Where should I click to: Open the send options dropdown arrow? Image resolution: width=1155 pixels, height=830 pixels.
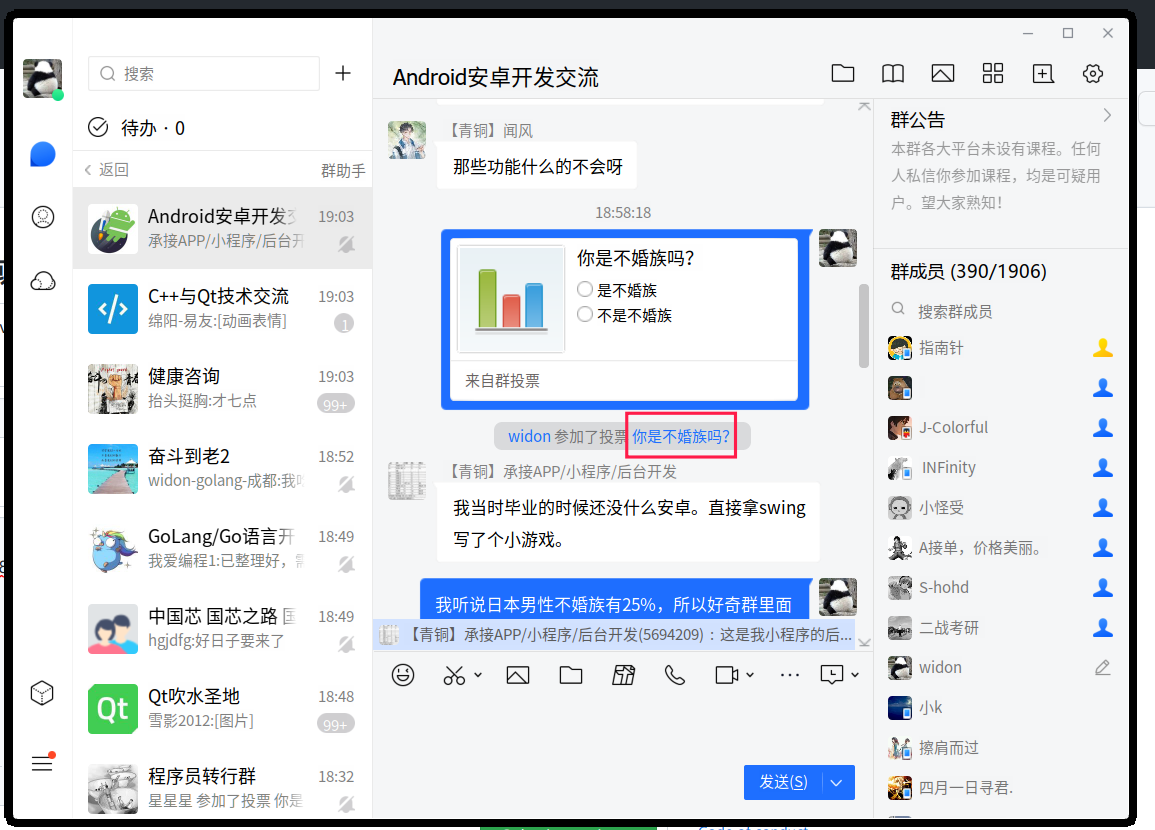tap(837, 782)
